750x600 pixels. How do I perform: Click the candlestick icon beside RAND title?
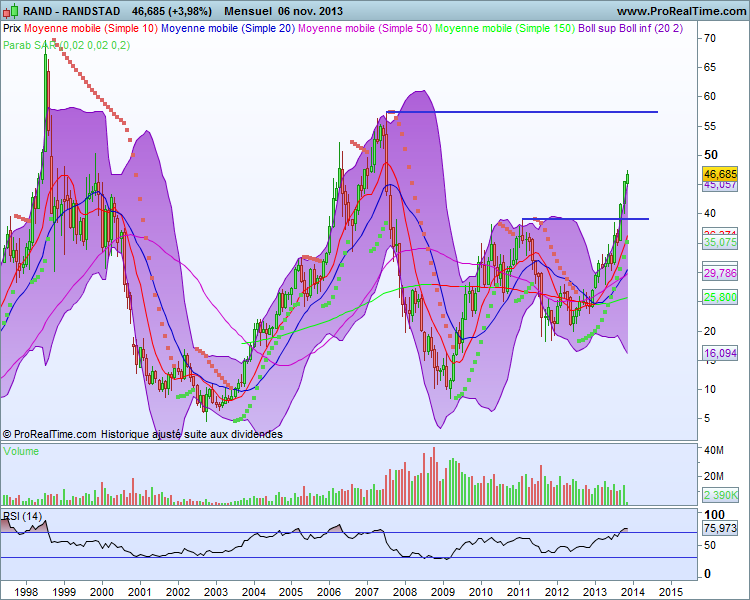click(x=11, y=11)
